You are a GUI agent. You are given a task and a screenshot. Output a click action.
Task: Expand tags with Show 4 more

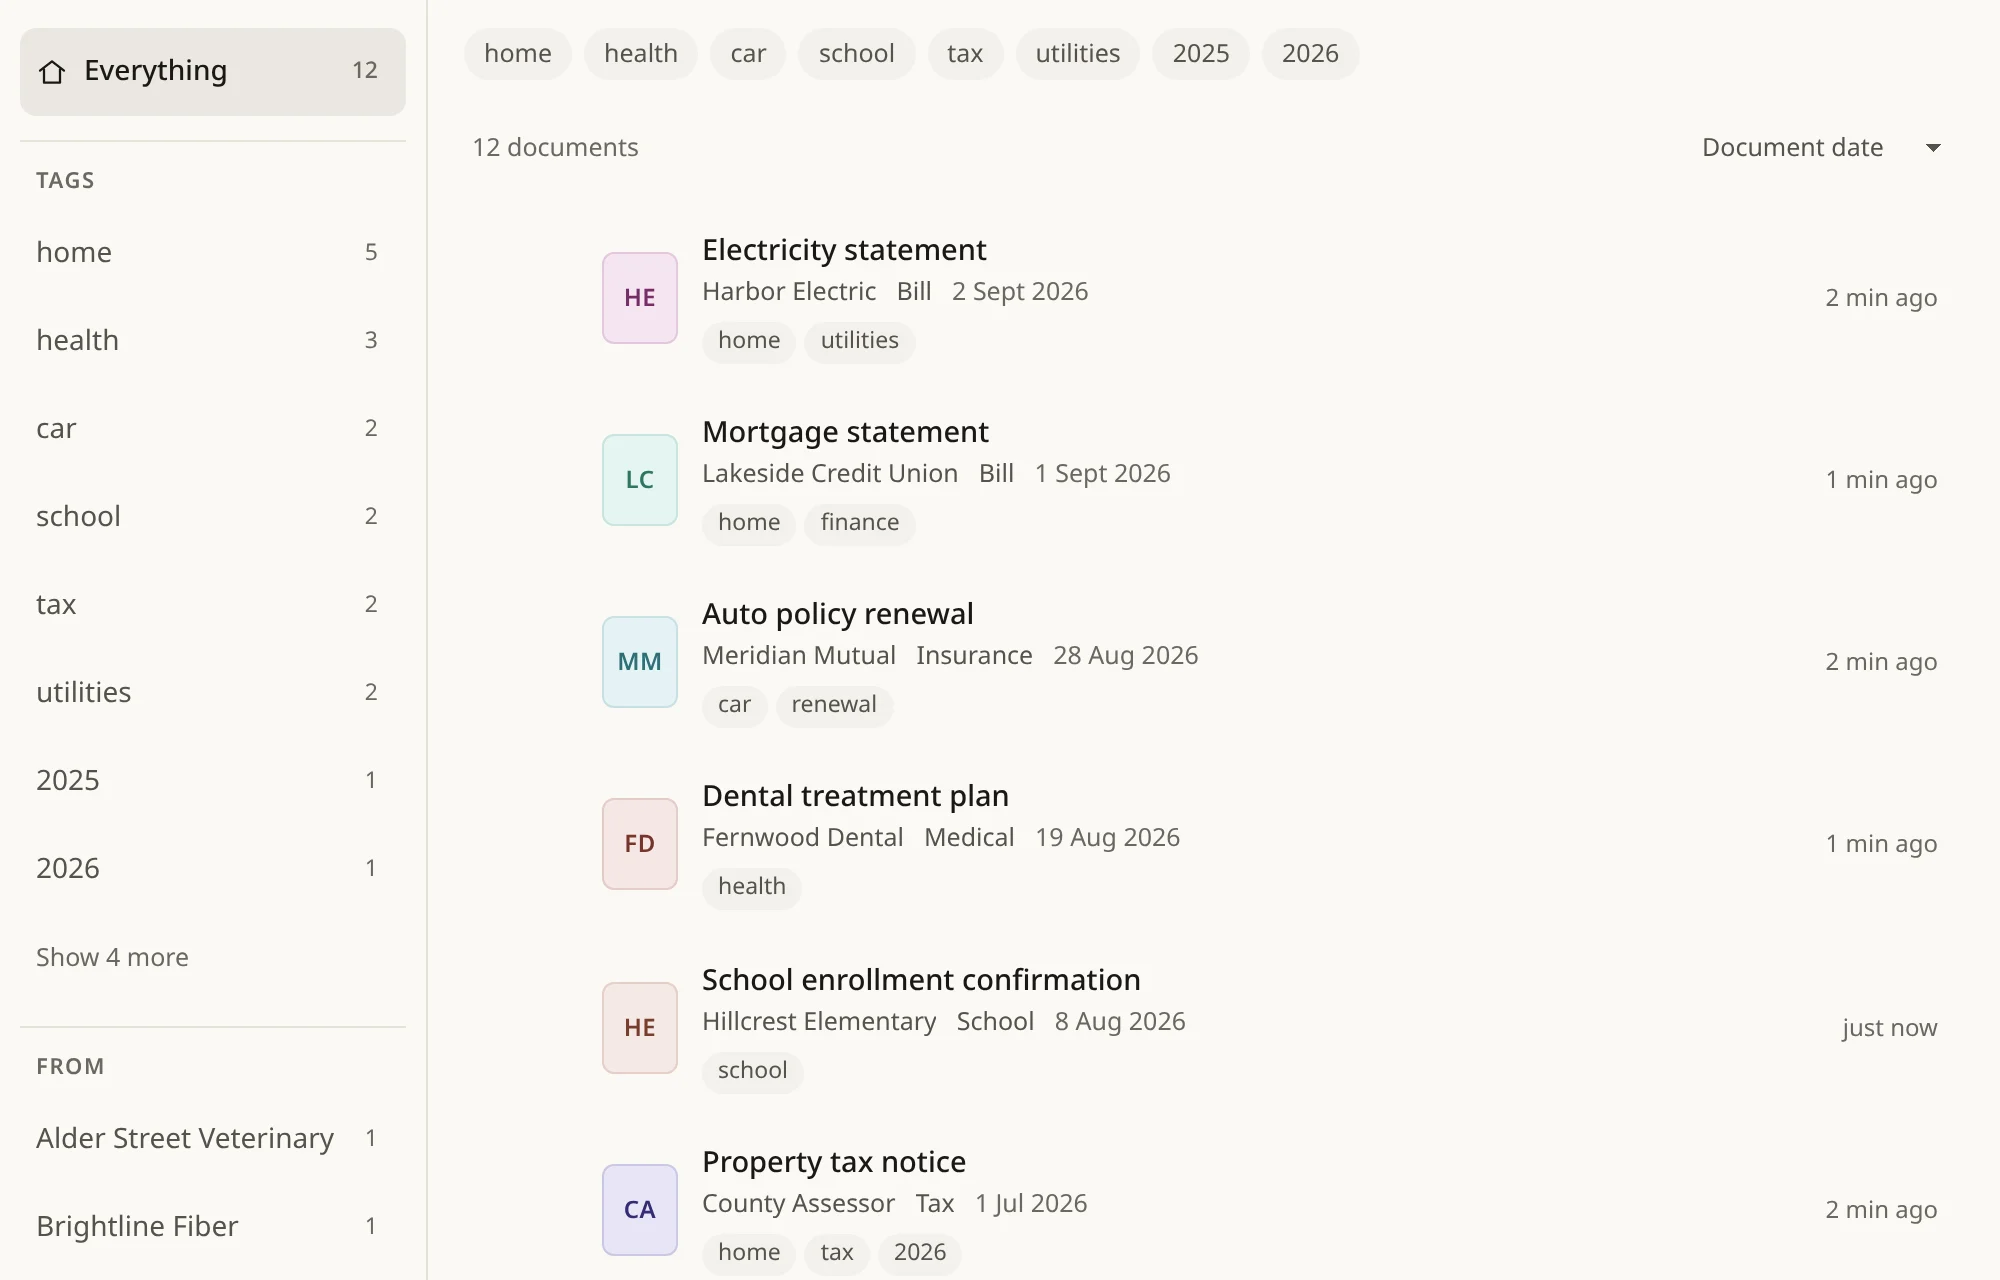112,957
